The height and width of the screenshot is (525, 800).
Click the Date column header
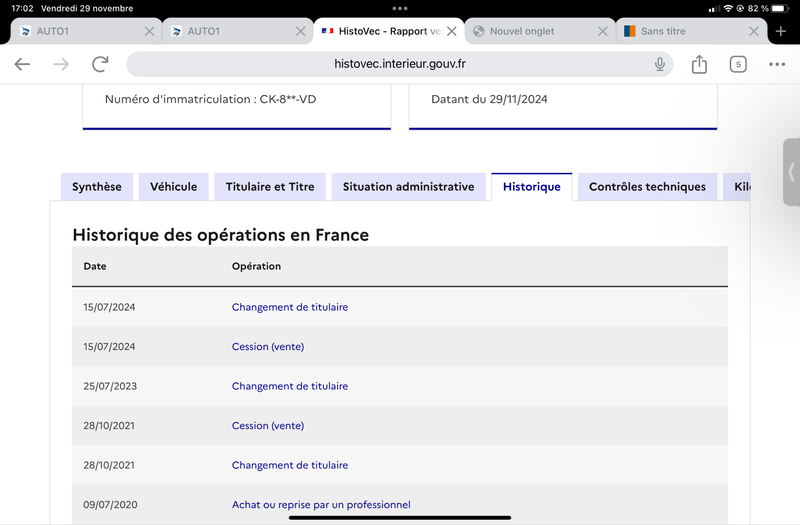click(x=95, y=266)
